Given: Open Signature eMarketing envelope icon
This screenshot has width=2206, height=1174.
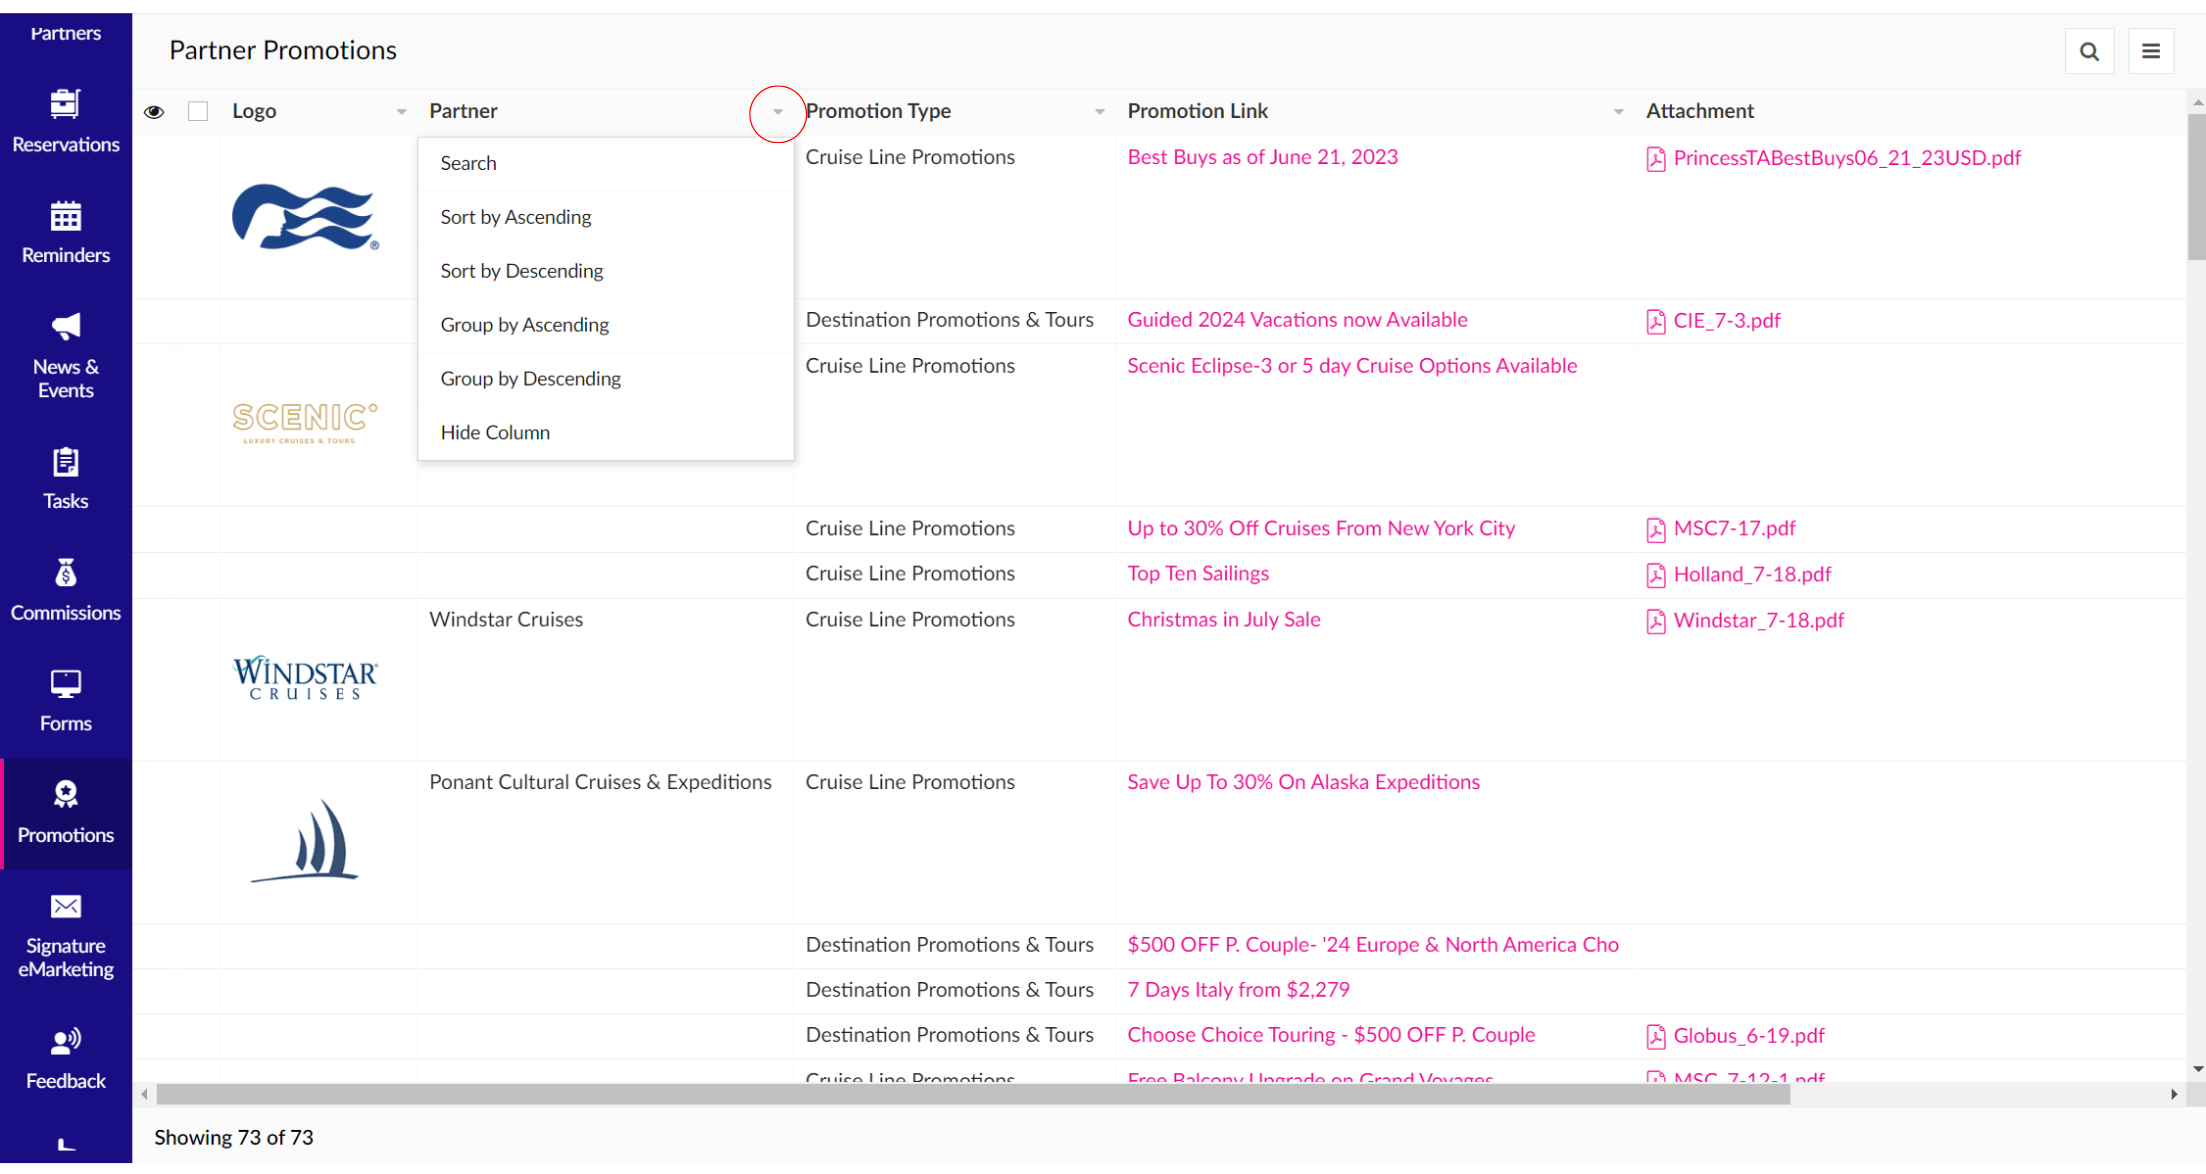Looking at the screenshot, I should coord(65,907).
